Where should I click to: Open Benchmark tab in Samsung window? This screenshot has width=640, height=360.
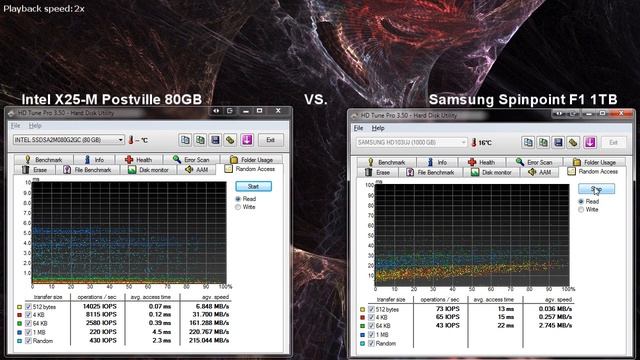coord(387,162)
